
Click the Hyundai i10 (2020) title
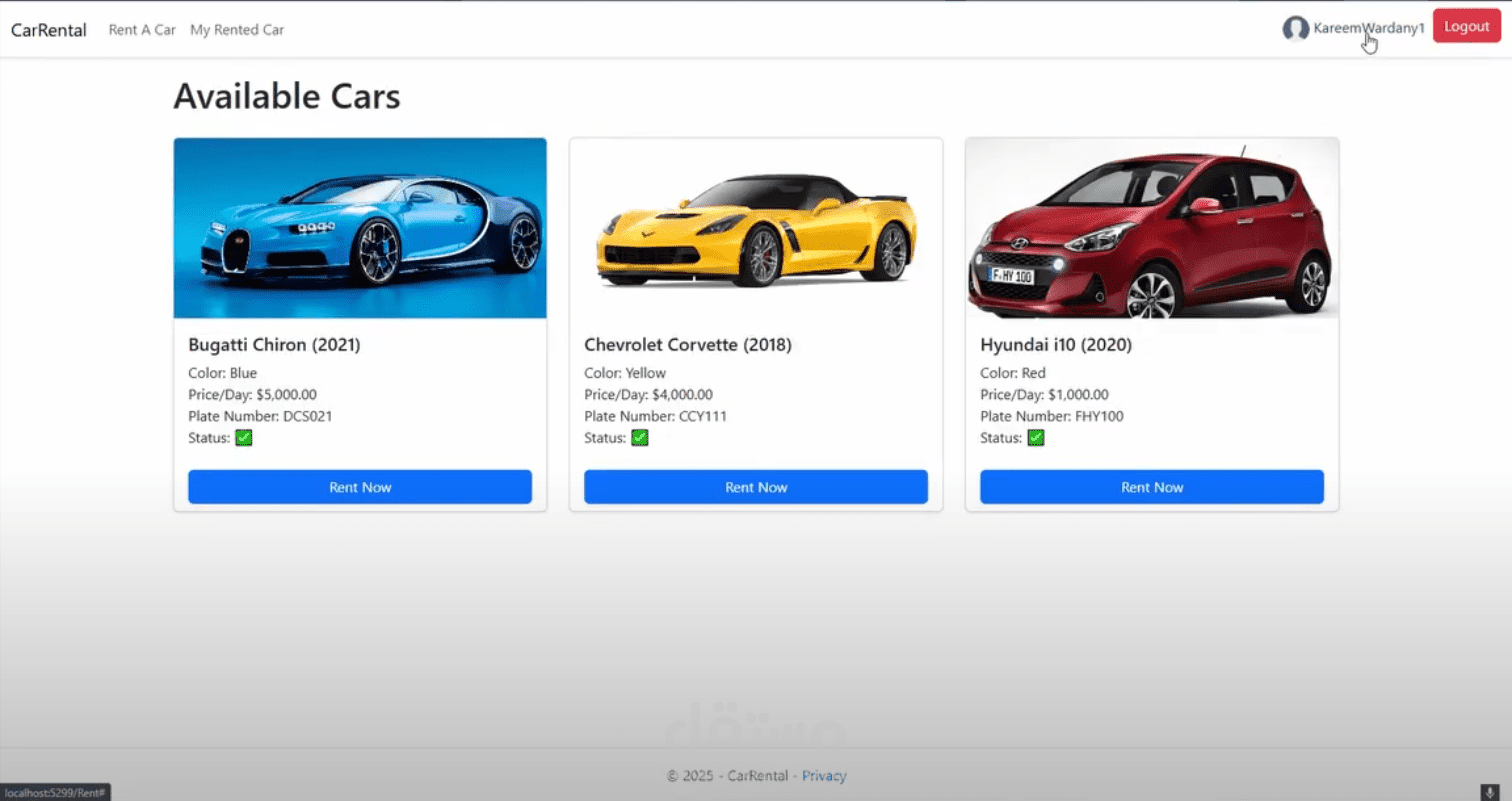coord(1056,345)
